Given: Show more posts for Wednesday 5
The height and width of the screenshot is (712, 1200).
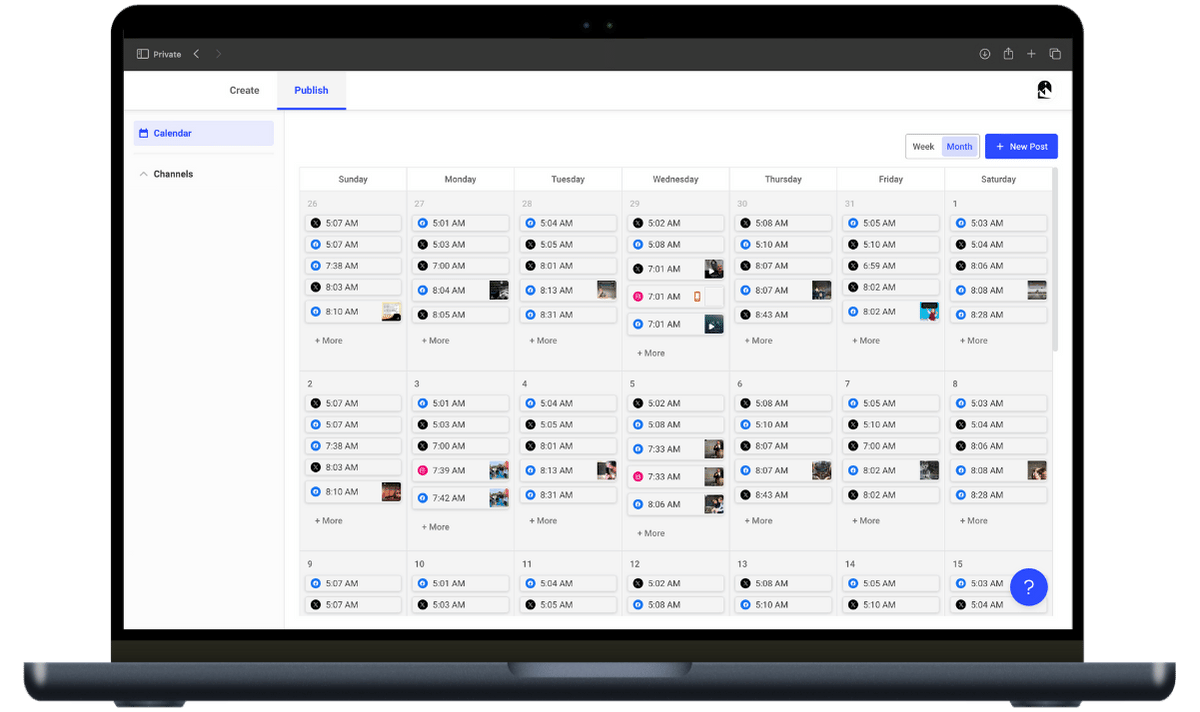Looking at the screenshot, I should 650,534.
